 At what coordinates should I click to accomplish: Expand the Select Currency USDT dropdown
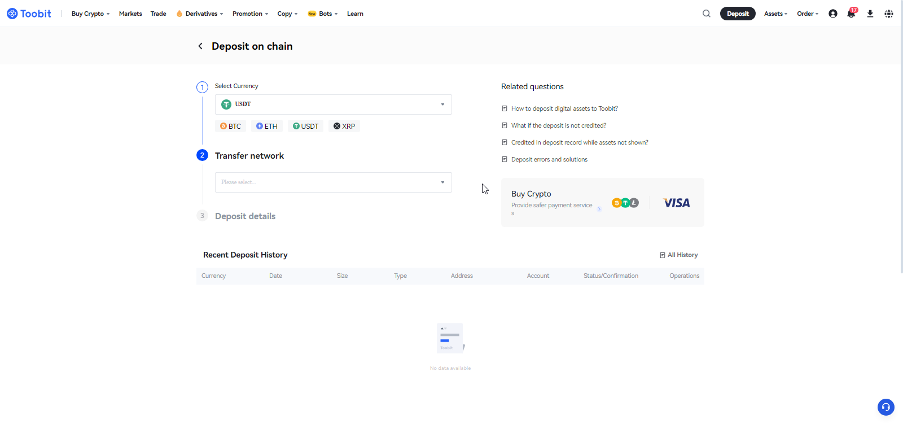coord(333,104)
